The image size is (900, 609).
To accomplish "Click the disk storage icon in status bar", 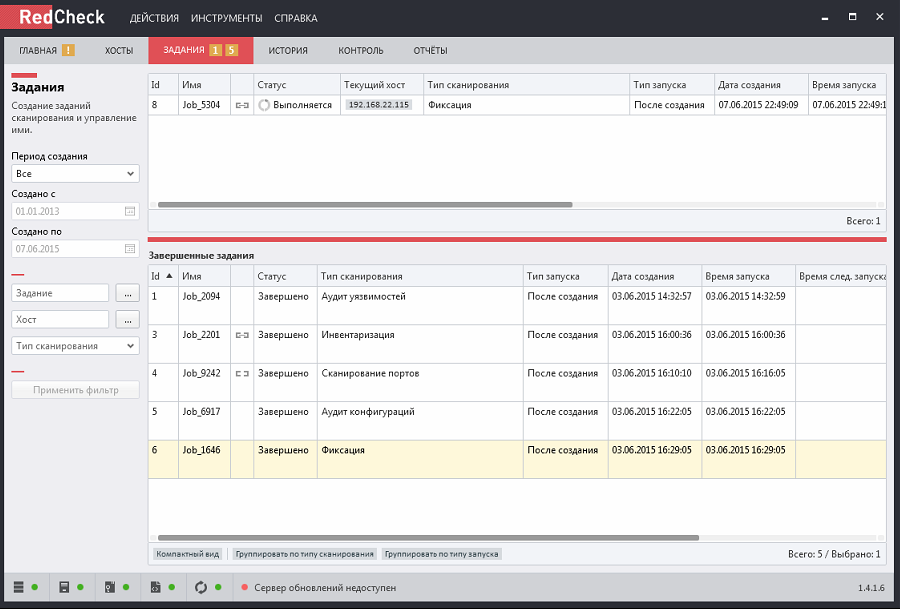I will coord(64,587).
